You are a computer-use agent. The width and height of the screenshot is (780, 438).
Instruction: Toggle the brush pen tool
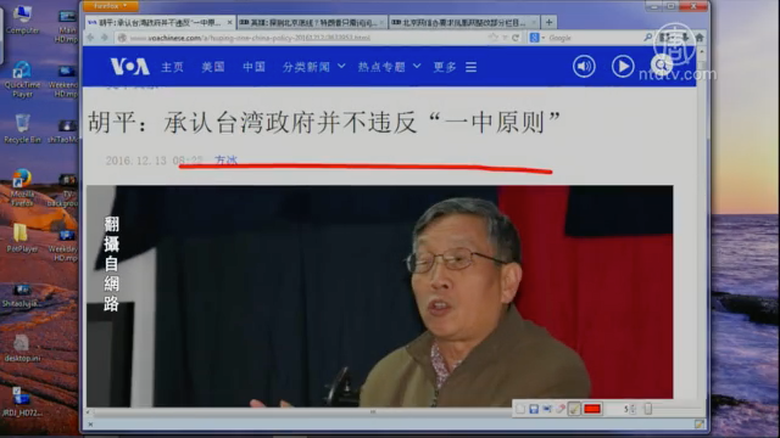click(x=574, y=409)
